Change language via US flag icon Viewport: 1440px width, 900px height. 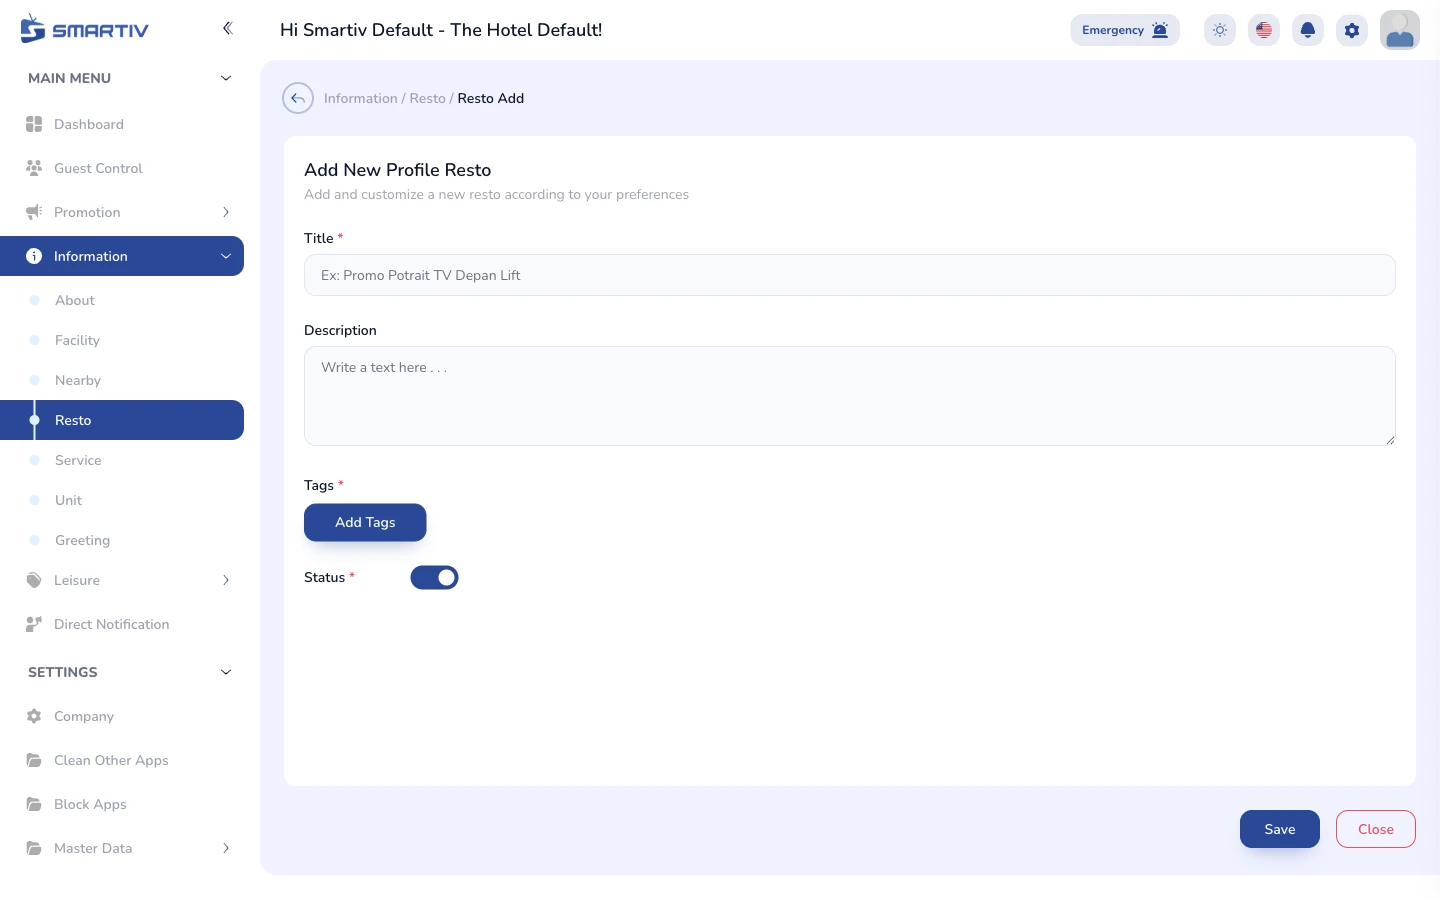(x=1264, y=30)
